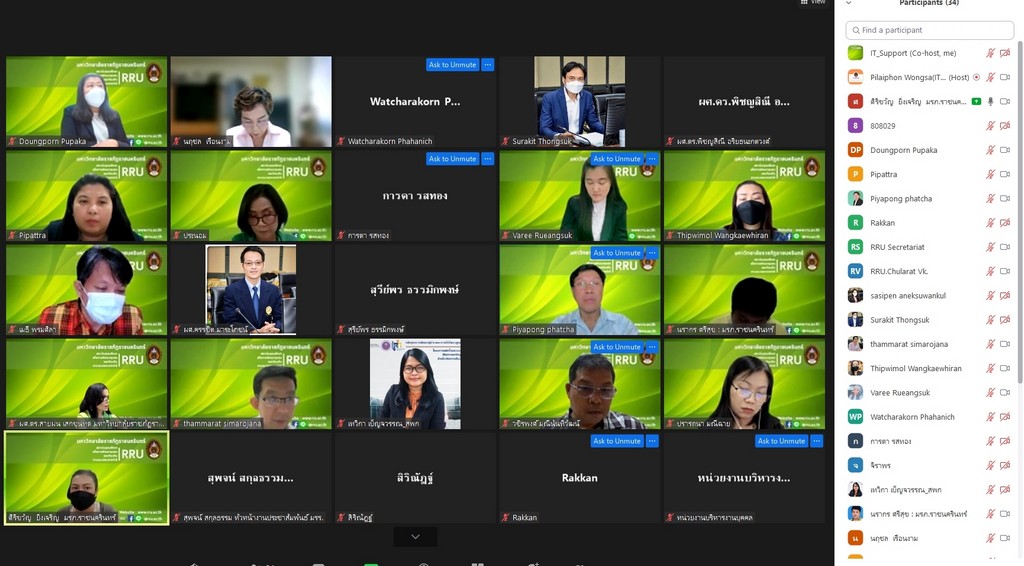Click muted mic icon for 808029
This screenshot has height=566, width=1024.
990,125
